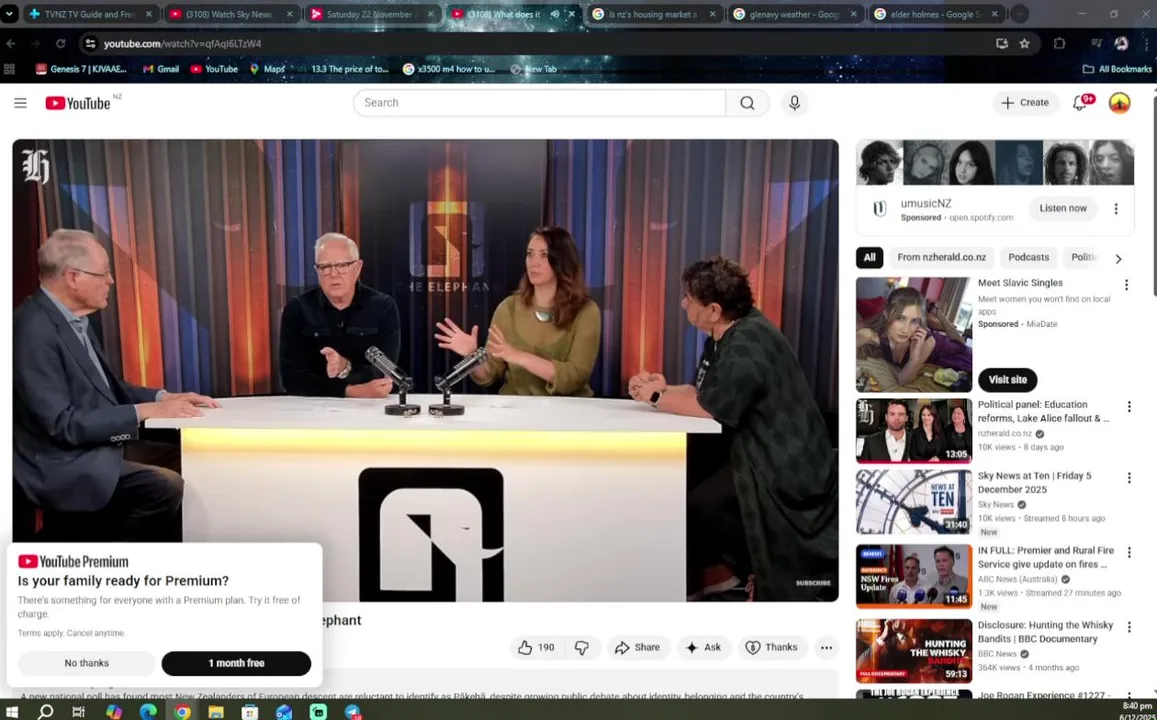Open Sky News at Ten thumbnail
Viewport: 1157px width, 720px height.
coord(913,502)
